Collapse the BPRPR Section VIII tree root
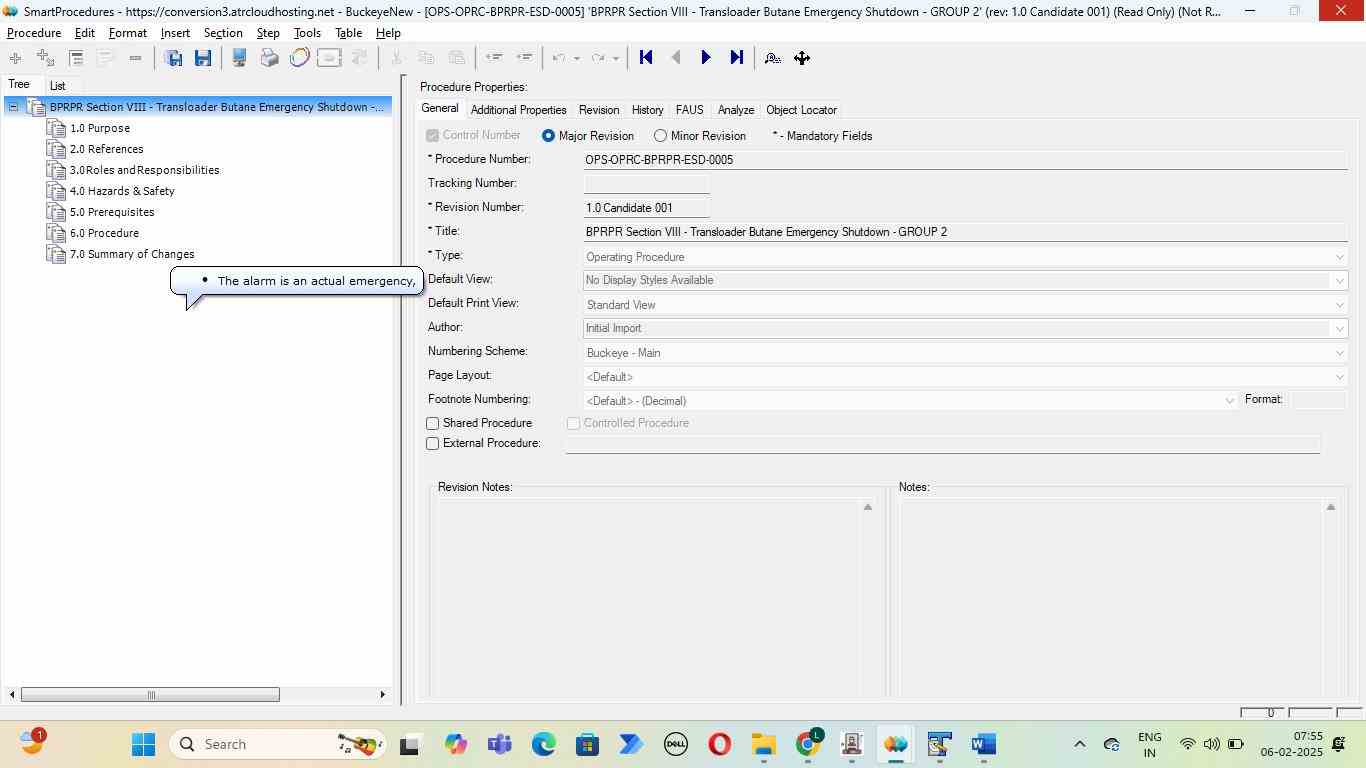The height and width of the screenshot is (768, 1366). [13, 107]
